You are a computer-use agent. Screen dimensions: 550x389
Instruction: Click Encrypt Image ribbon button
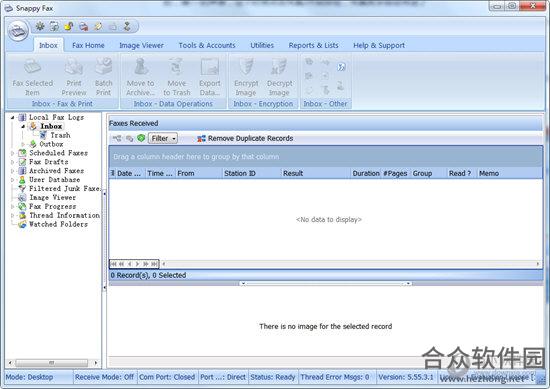click(x=246, y=77)
